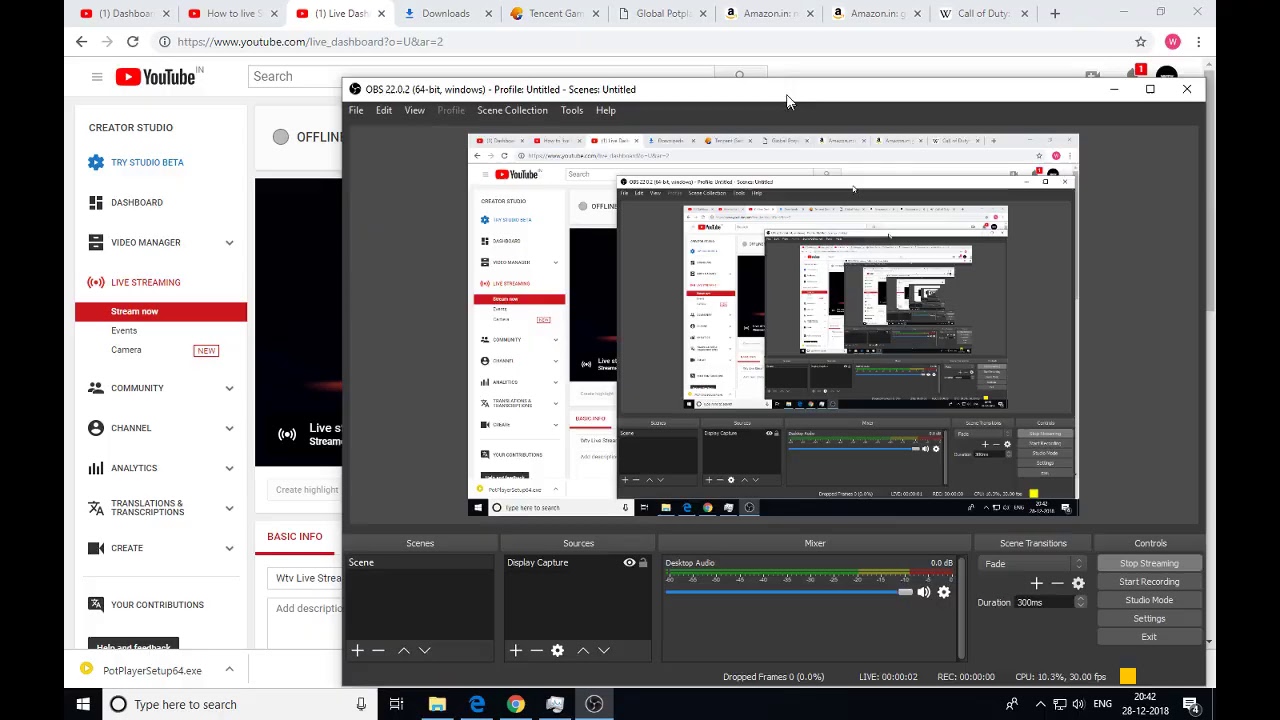Open PotPlayerSetup64.exe download options chevron

point(229,670)
